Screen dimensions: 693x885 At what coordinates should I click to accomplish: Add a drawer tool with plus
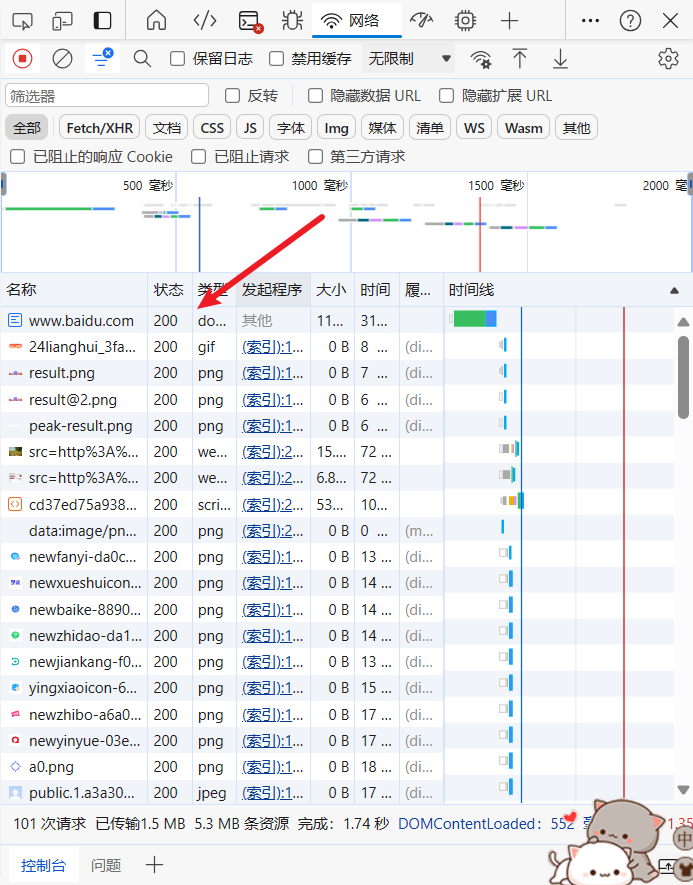[x=154, y=865]
